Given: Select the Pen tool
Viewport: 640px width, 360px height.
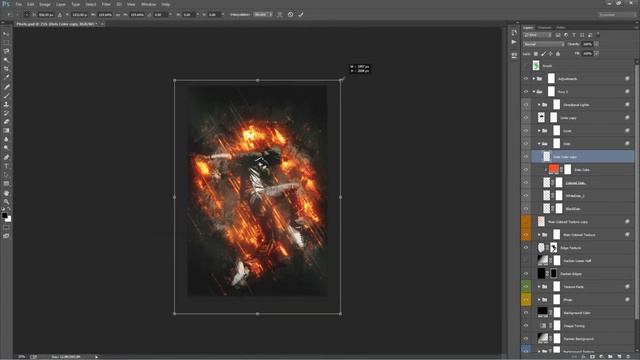Looking at the screenshot, I should click(x=6, y=157).
